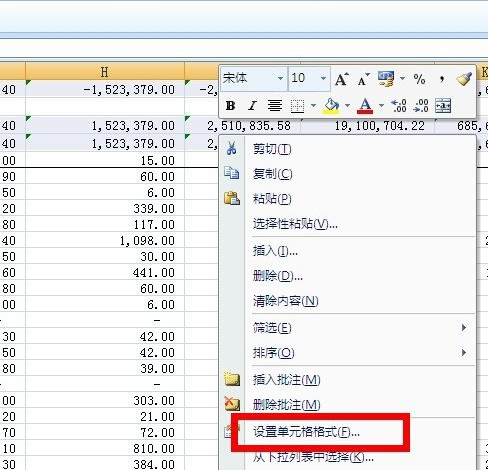Select cell showing 21.00
This screenshot has width=488, height=470.
point(105,417)
